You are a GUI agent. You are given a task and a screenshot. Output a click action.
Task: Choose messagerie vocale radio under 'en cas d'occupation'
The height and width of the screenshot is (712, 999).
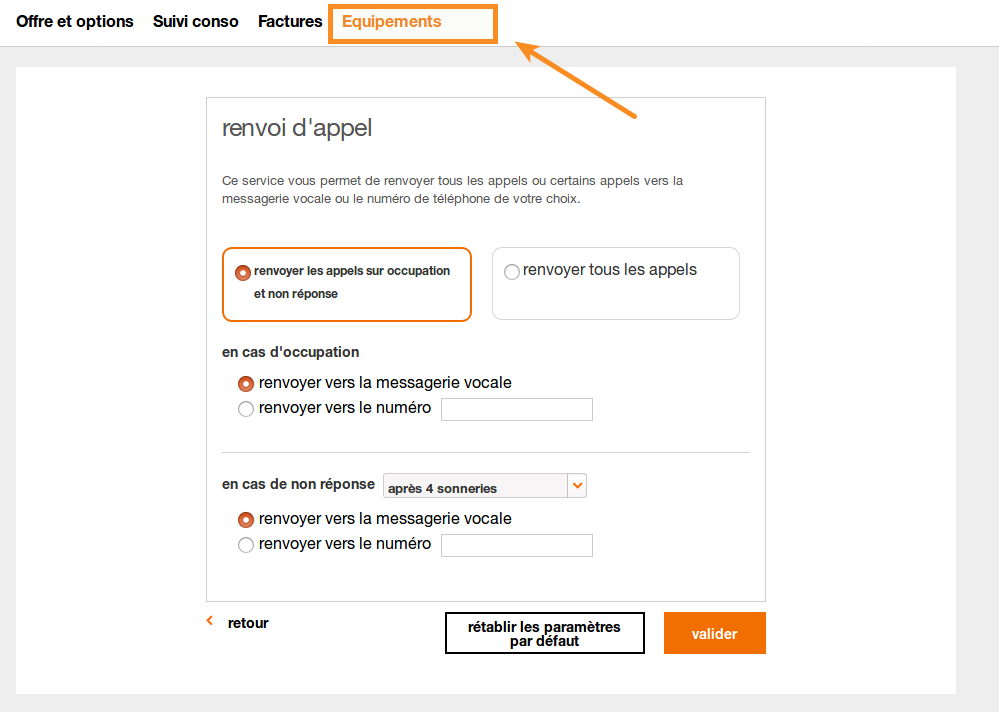click(246, 384)
